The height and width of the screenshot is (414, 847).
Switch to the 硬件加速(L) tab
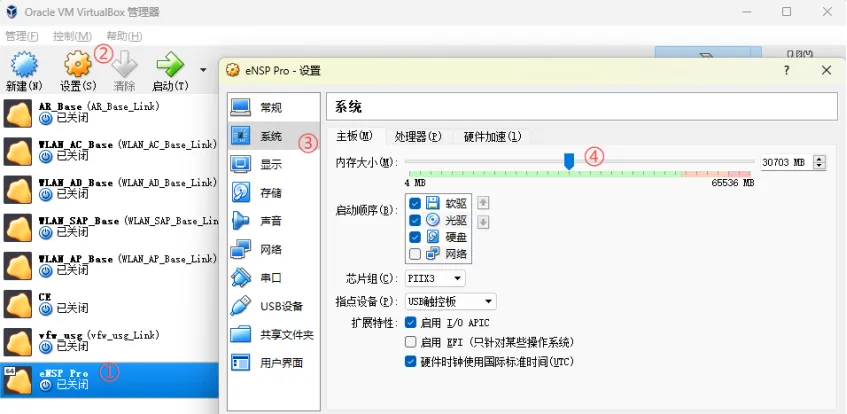point(492,137)
